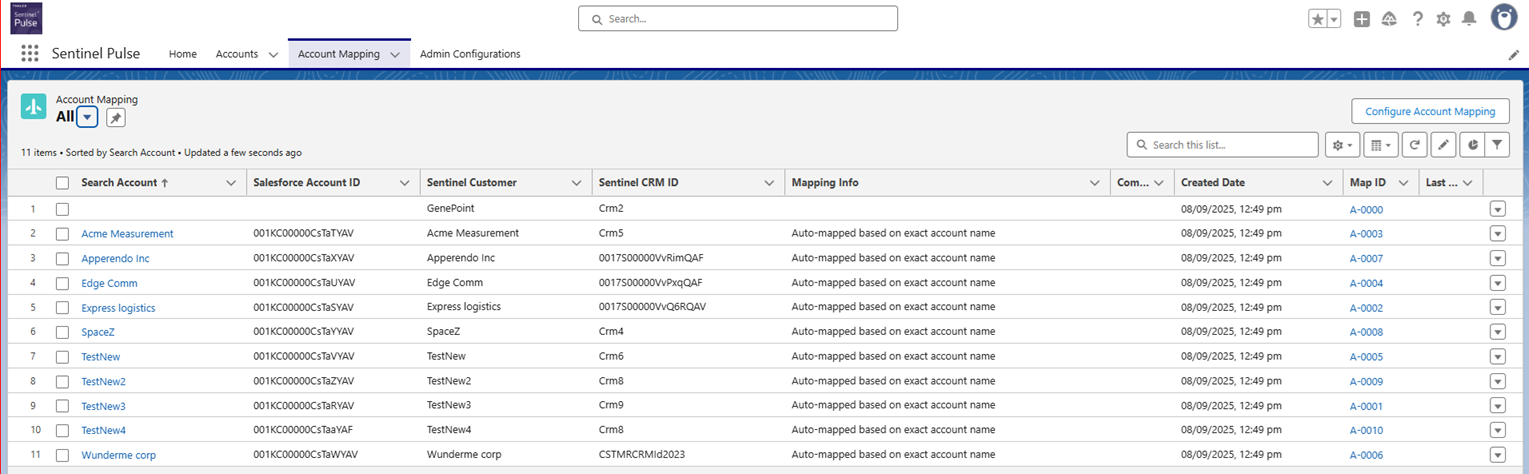This screenshot has width=1529, height=474.
Task: Open the Setup gear icon
Action: (x=1443, y=19)
